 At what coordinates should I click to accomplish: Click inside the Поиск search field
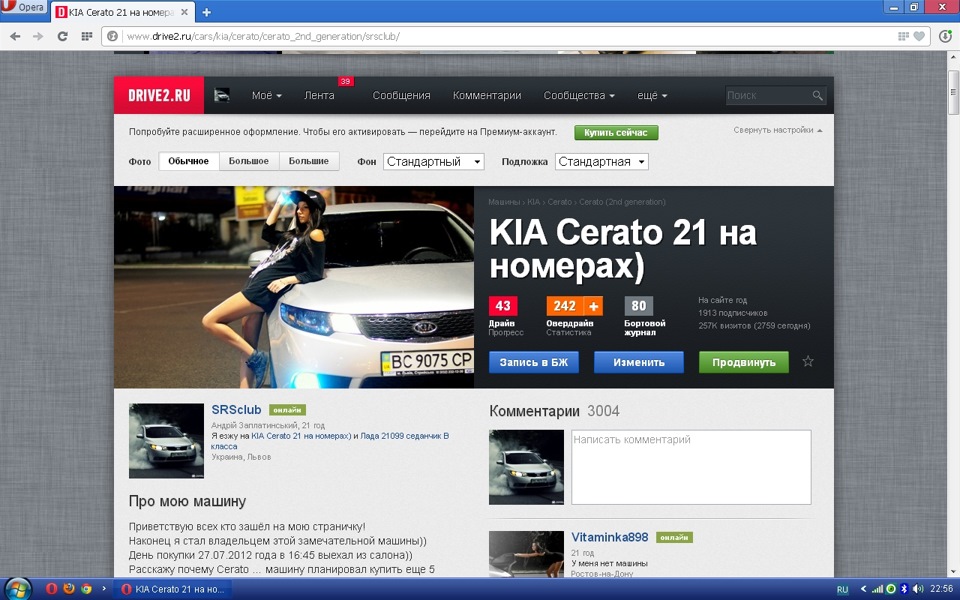tap(768, 96)
